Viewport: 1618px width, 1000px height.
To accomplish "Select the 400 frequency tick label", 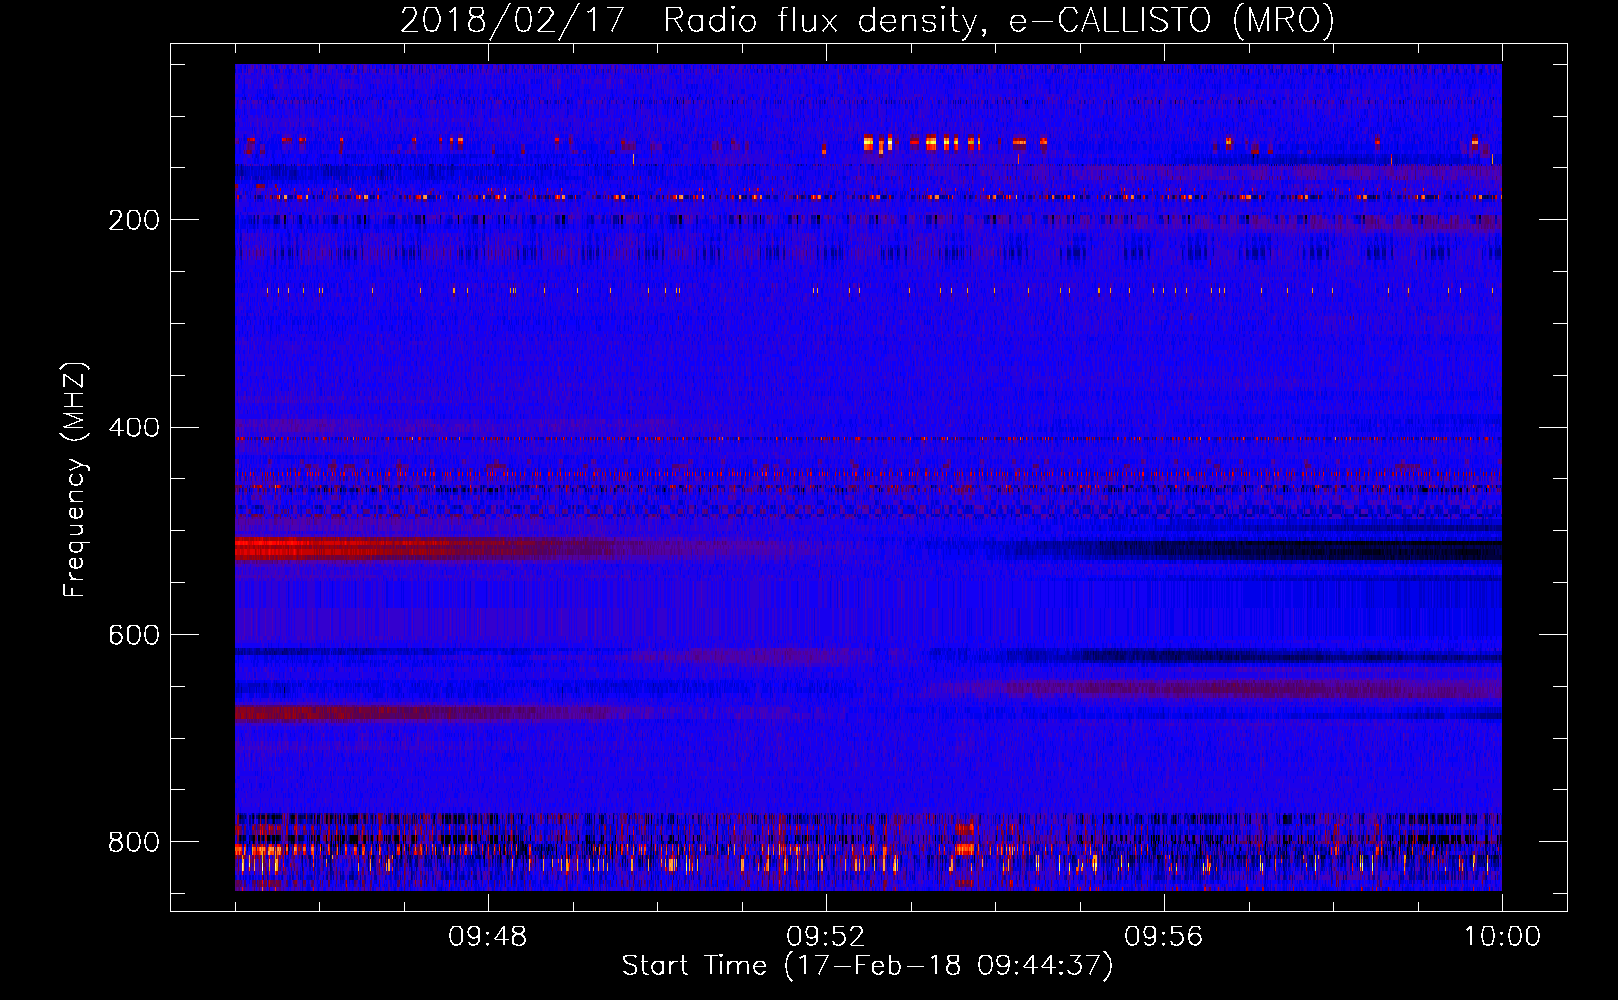I will click(x=134, y=428).
